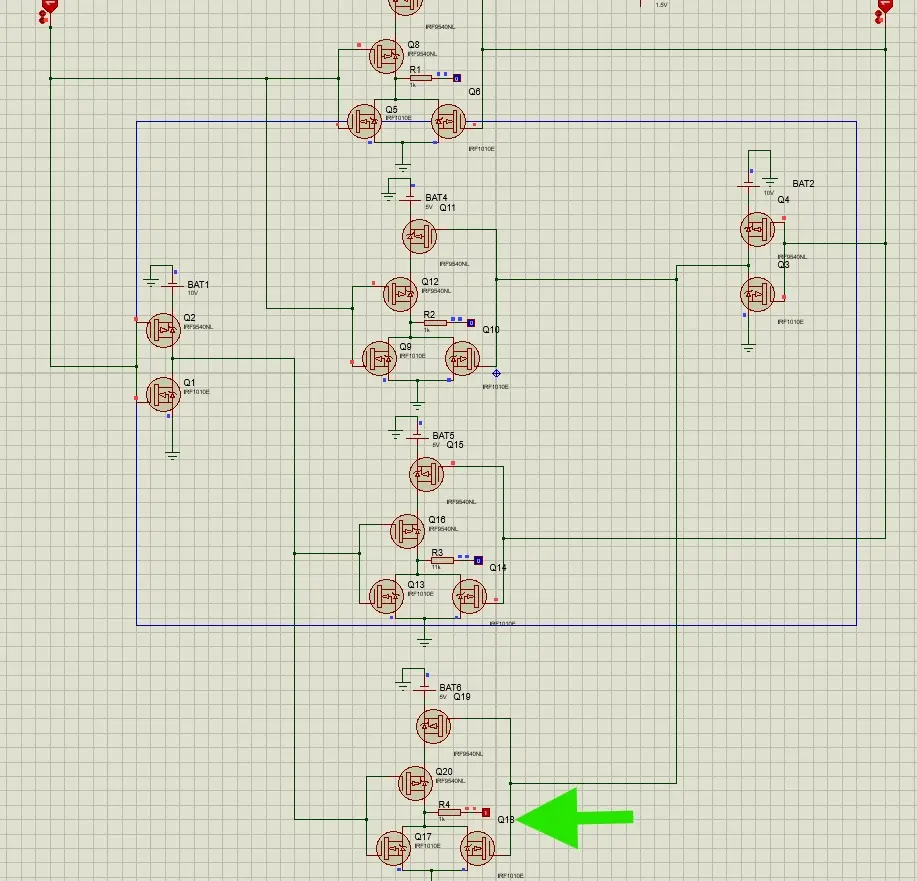The height and width of the screenshot is (881, 917).
Task: Select the Q11 MOSFET symbol
Action: pos(419,236)
